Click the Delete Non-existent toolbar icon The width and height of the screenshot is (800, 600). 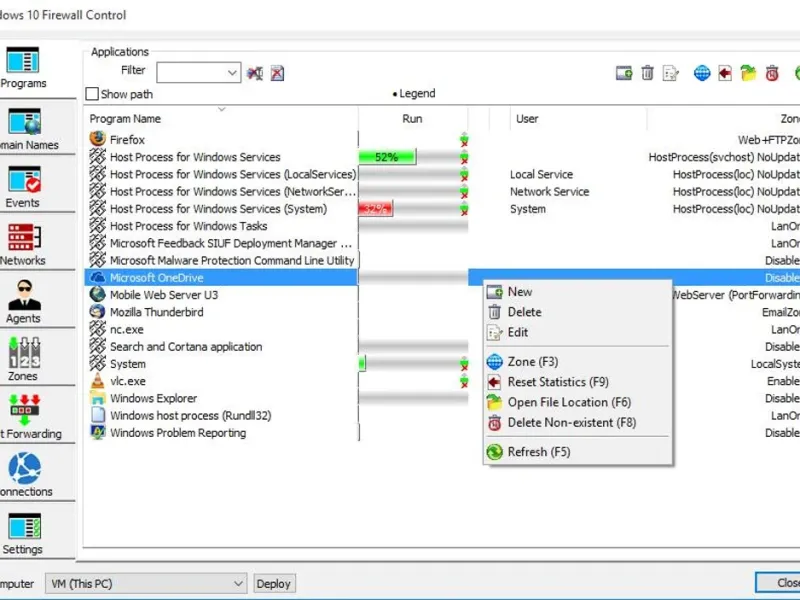pyautogui.click(x=772, y=73)
